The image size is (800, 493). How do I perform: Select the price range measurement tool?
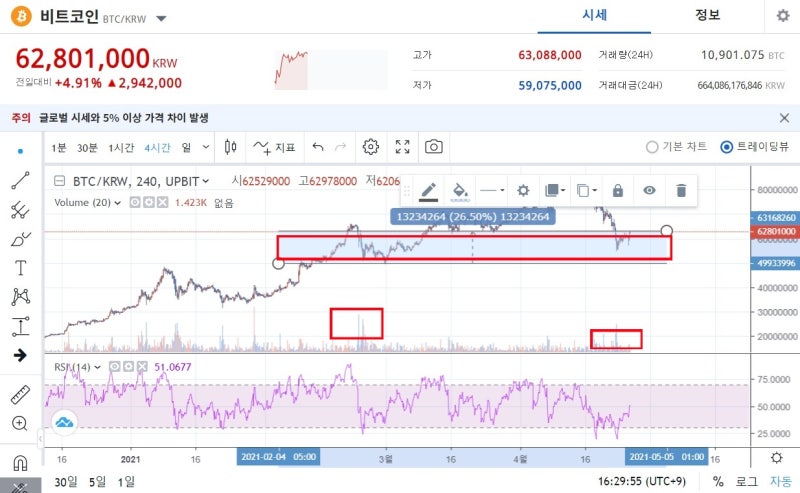20,326
